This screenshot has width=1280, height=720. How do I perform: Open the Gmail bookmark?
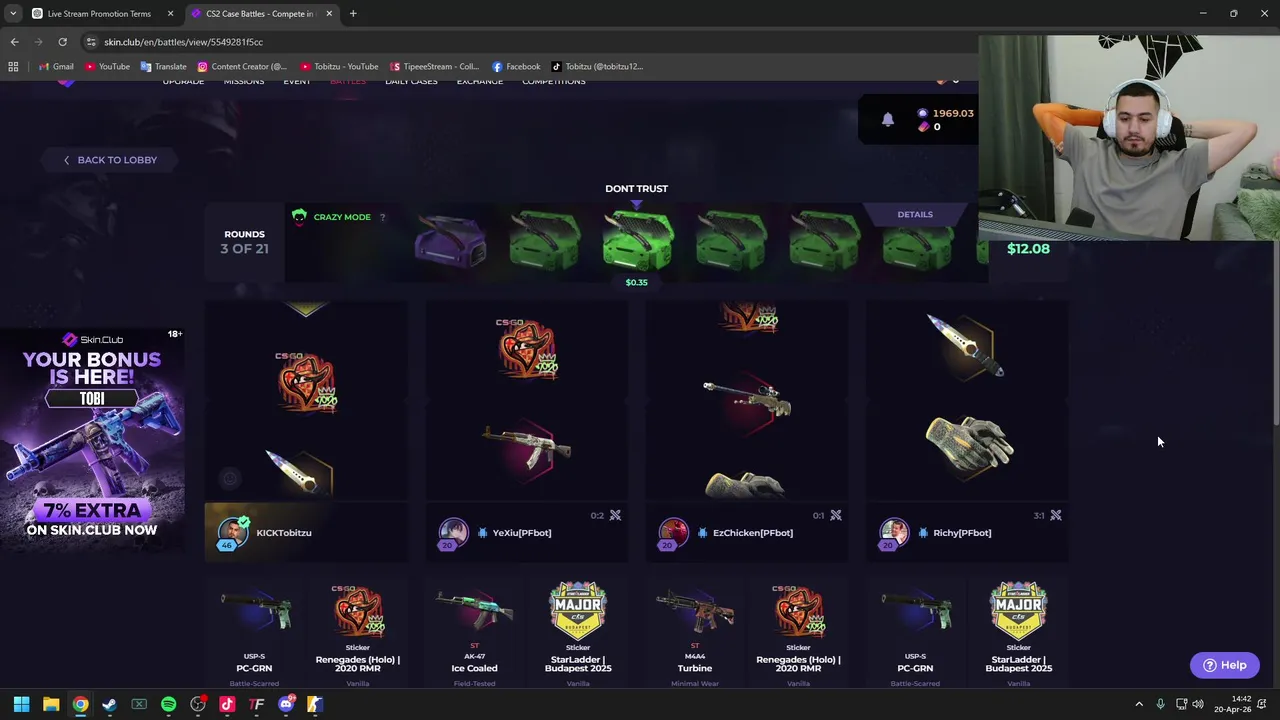(56, 67)
